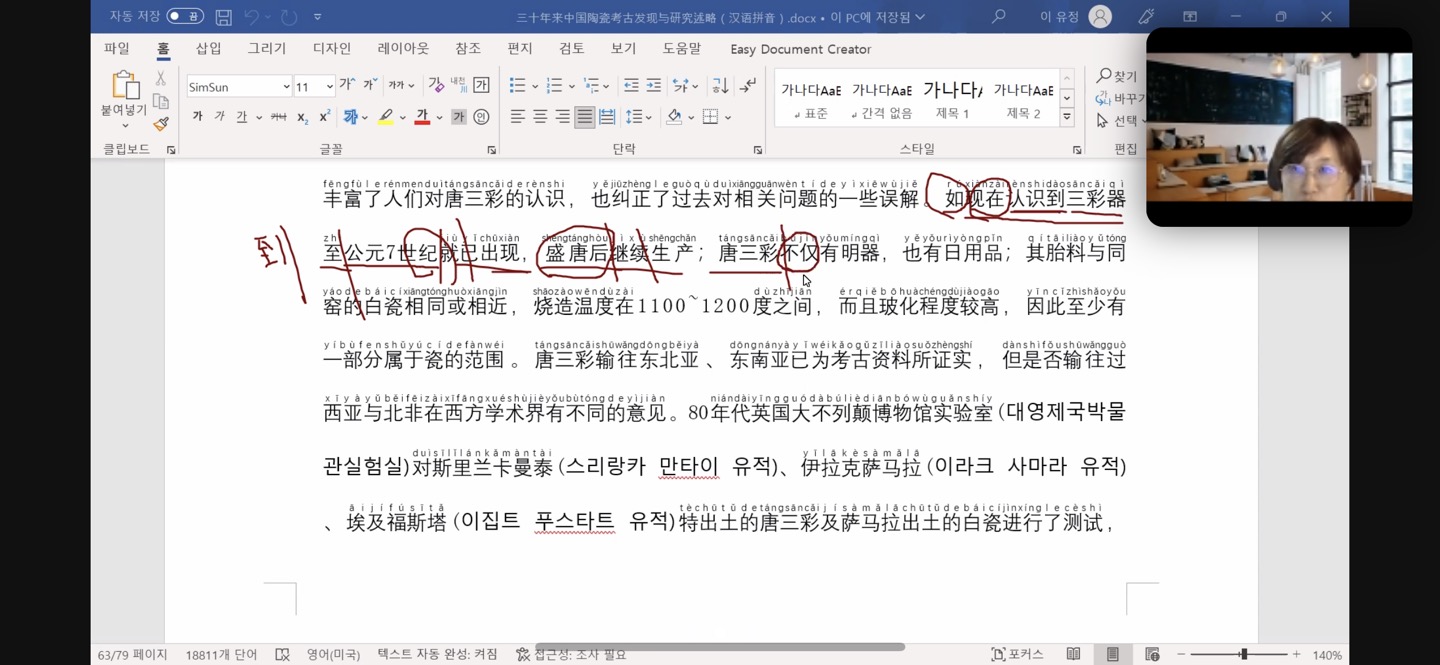Apply strikethrough formatting to text
The width and height of the screenshot is (1440, 665).
pyautogui.click(x=278, y=117)
